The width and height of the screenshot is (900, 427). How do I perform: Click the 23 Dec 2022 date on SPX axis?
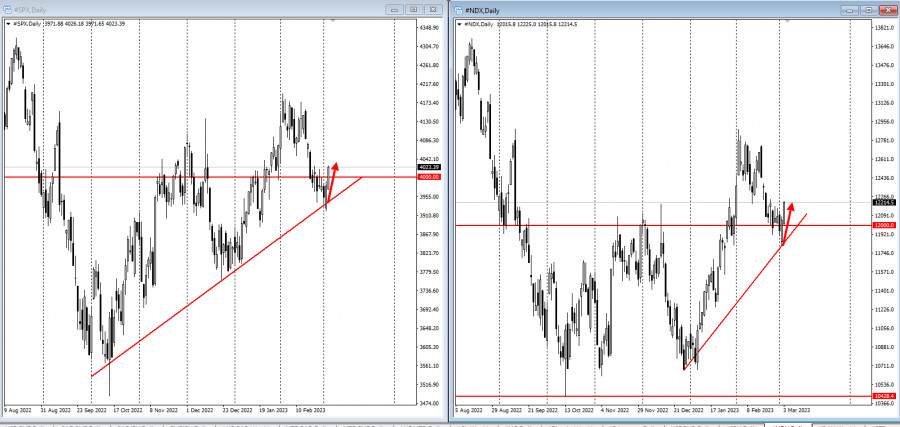click(237, 411)
